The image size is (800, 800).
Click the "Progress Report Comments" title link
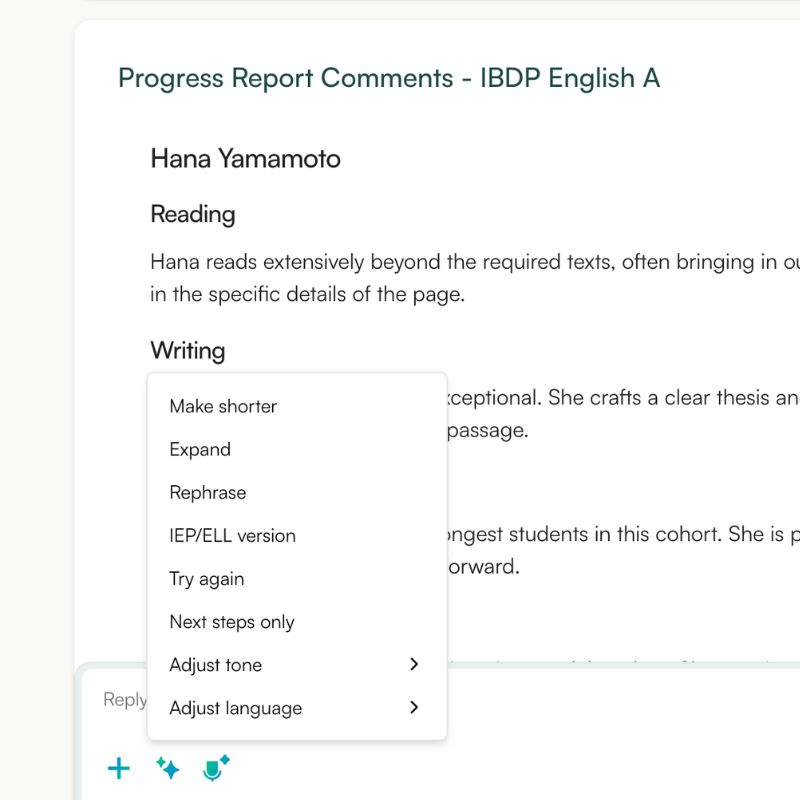coord(390,78)
